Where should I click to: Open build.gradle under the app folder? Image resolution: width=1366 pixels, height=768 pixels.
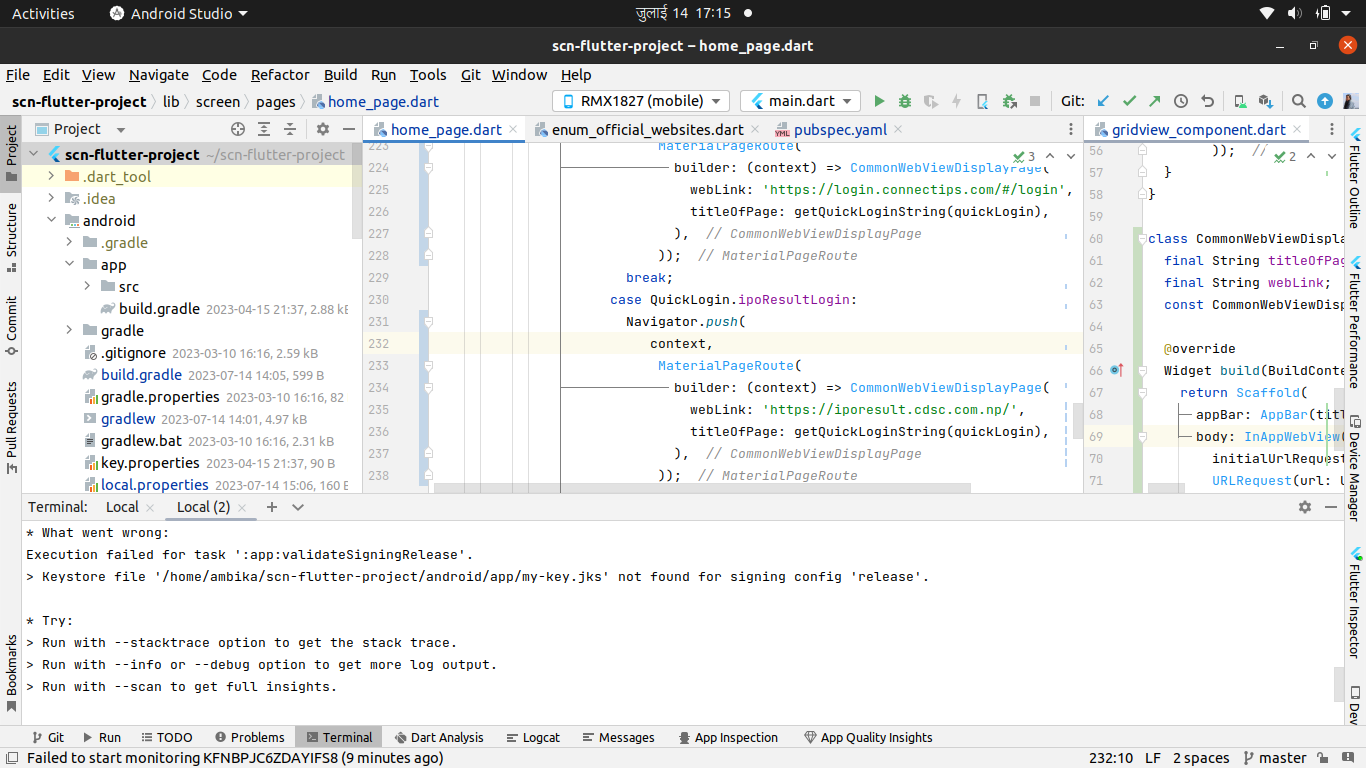[159, 309]
